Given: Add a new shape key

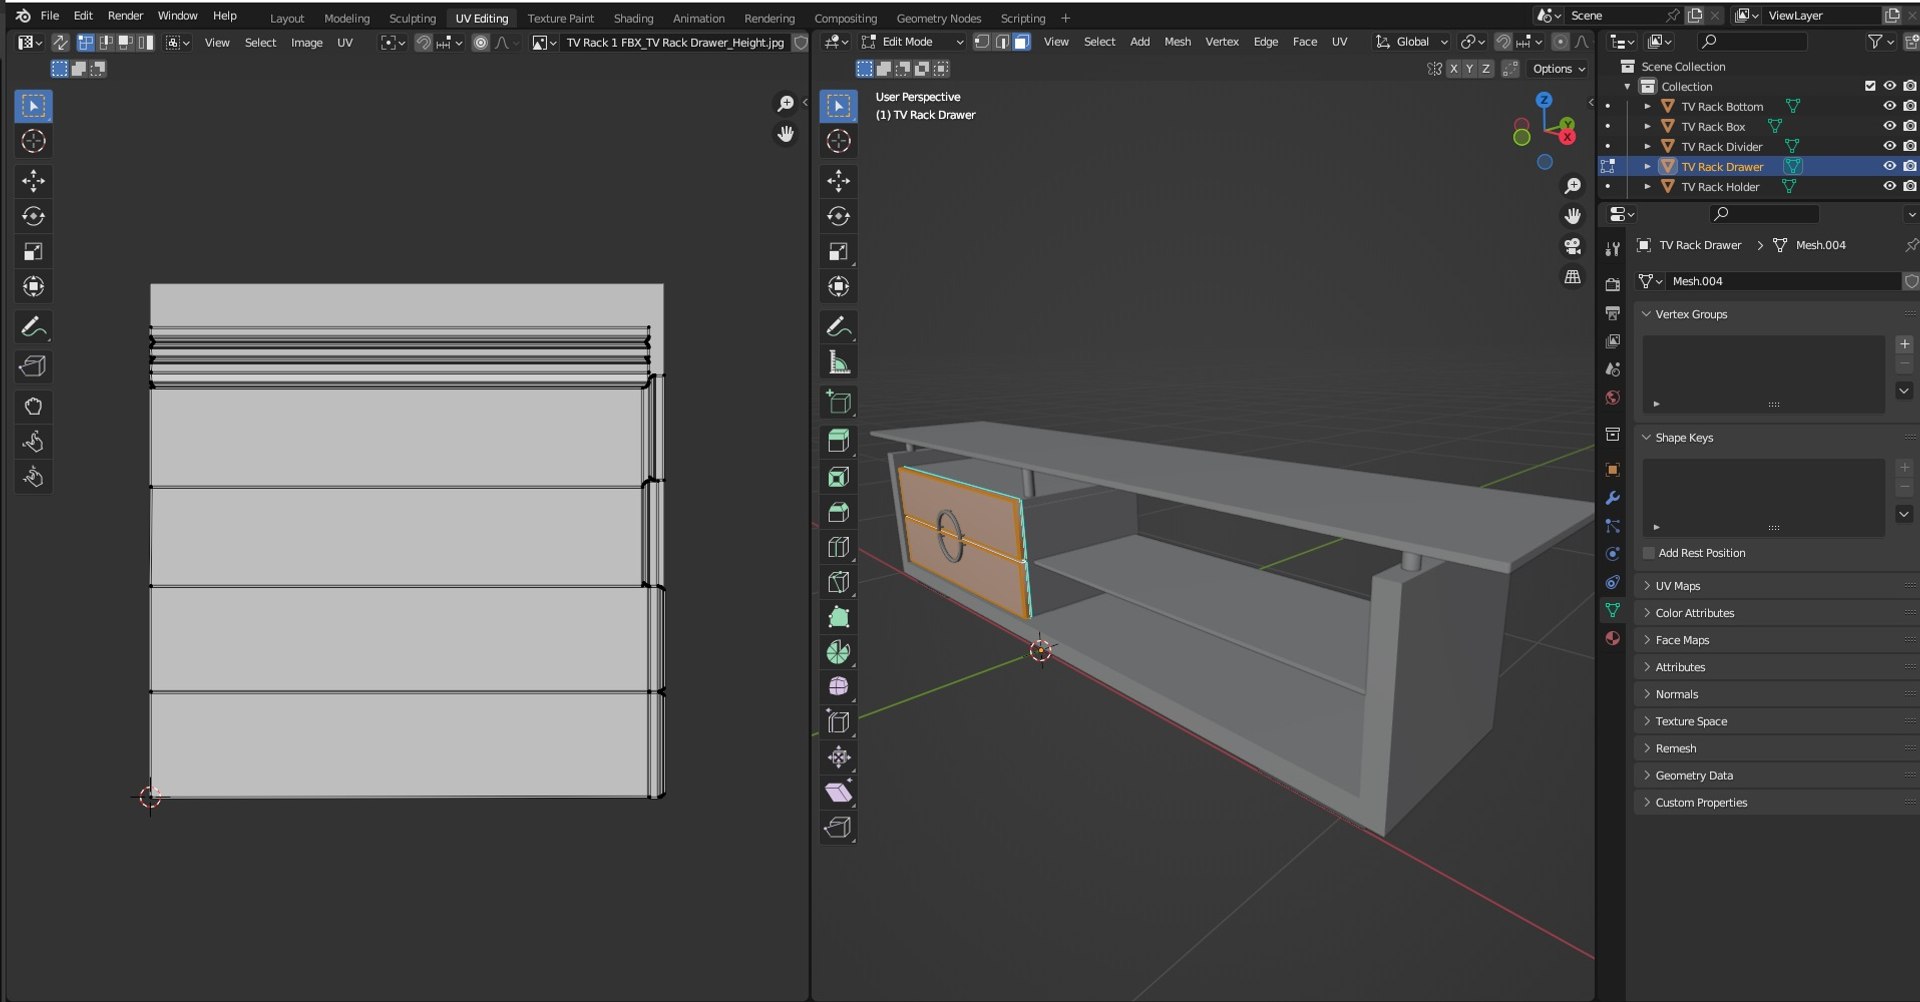Looking at the screenshot, I should click(x=1904, y=467).
